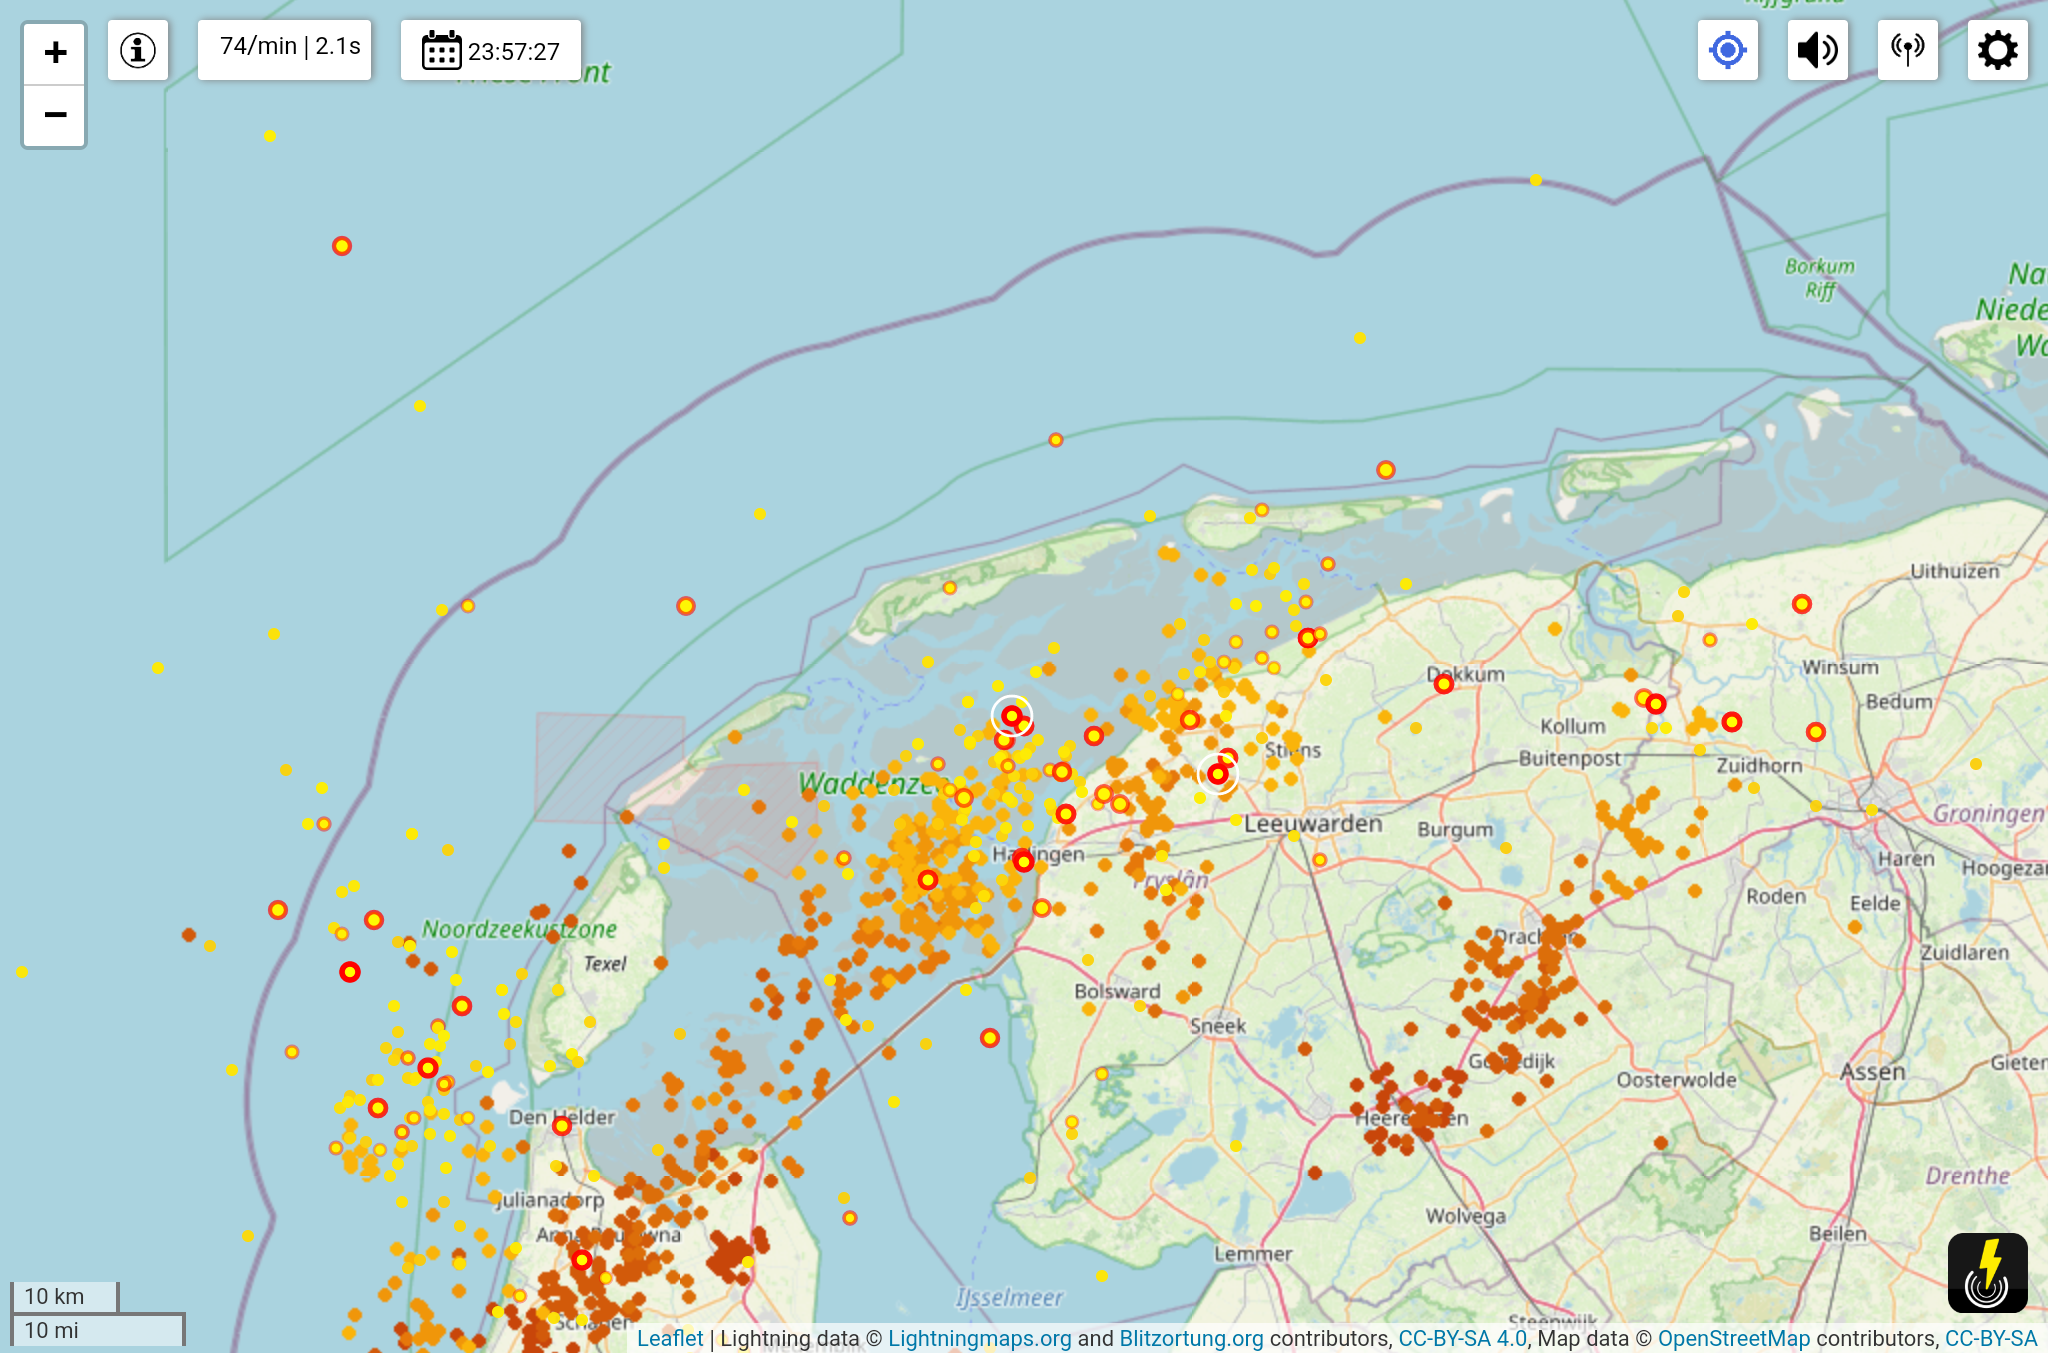Open the Blitzortung.org link

click(x=1191, y=1338)
